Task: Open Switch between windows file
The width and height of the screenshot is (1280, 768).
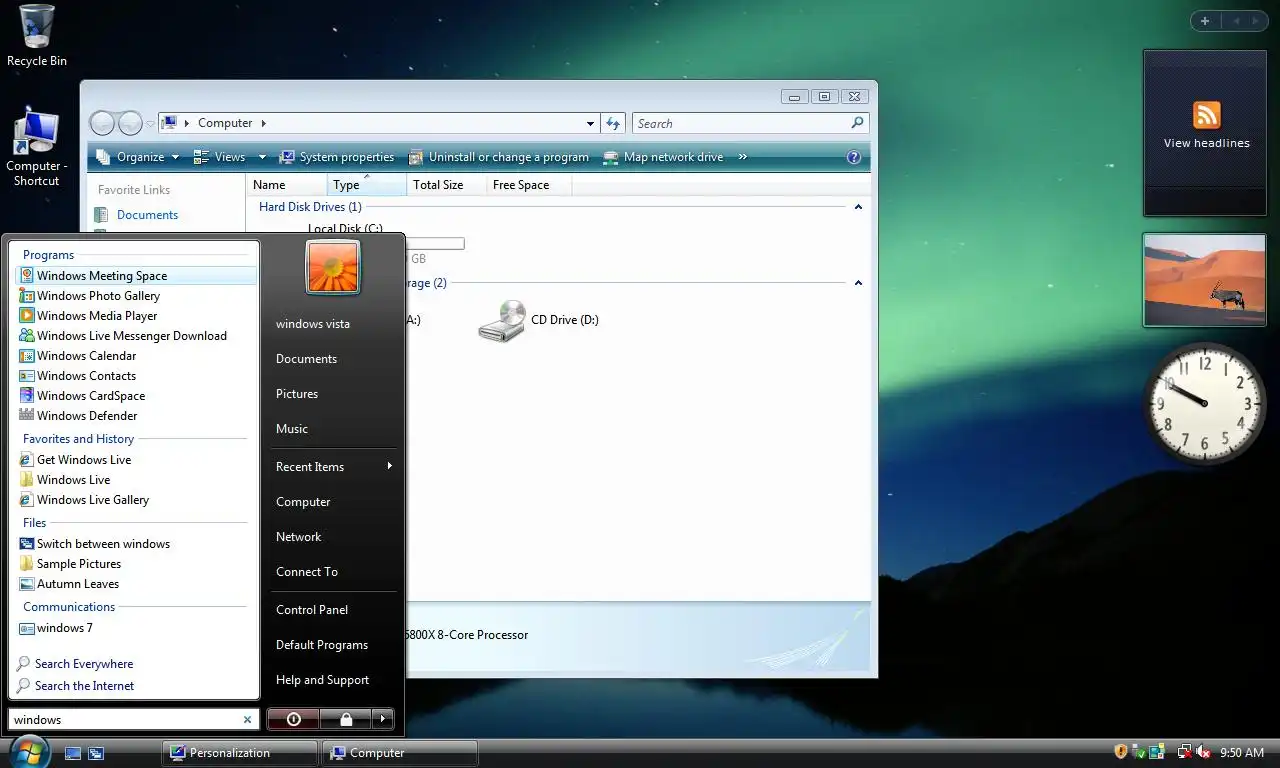Action: [x=137, y=544]
